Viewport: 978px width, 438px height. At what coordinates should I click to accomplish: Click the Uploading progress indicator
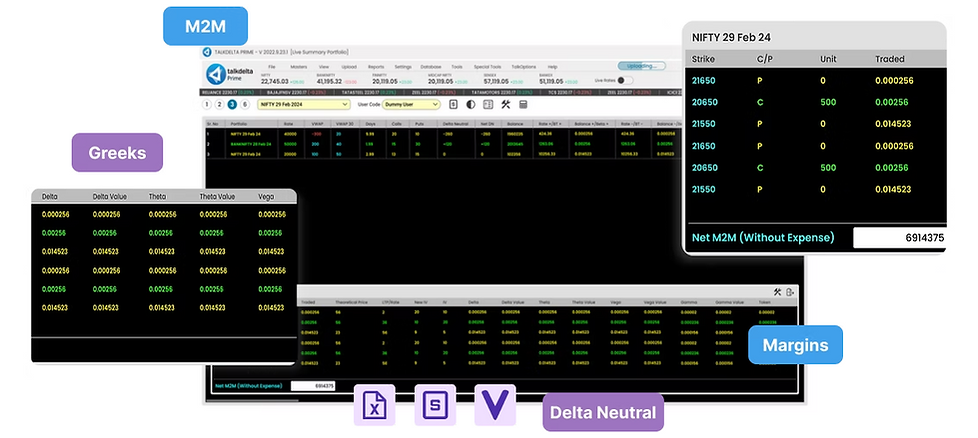click(x=642, y=66)
